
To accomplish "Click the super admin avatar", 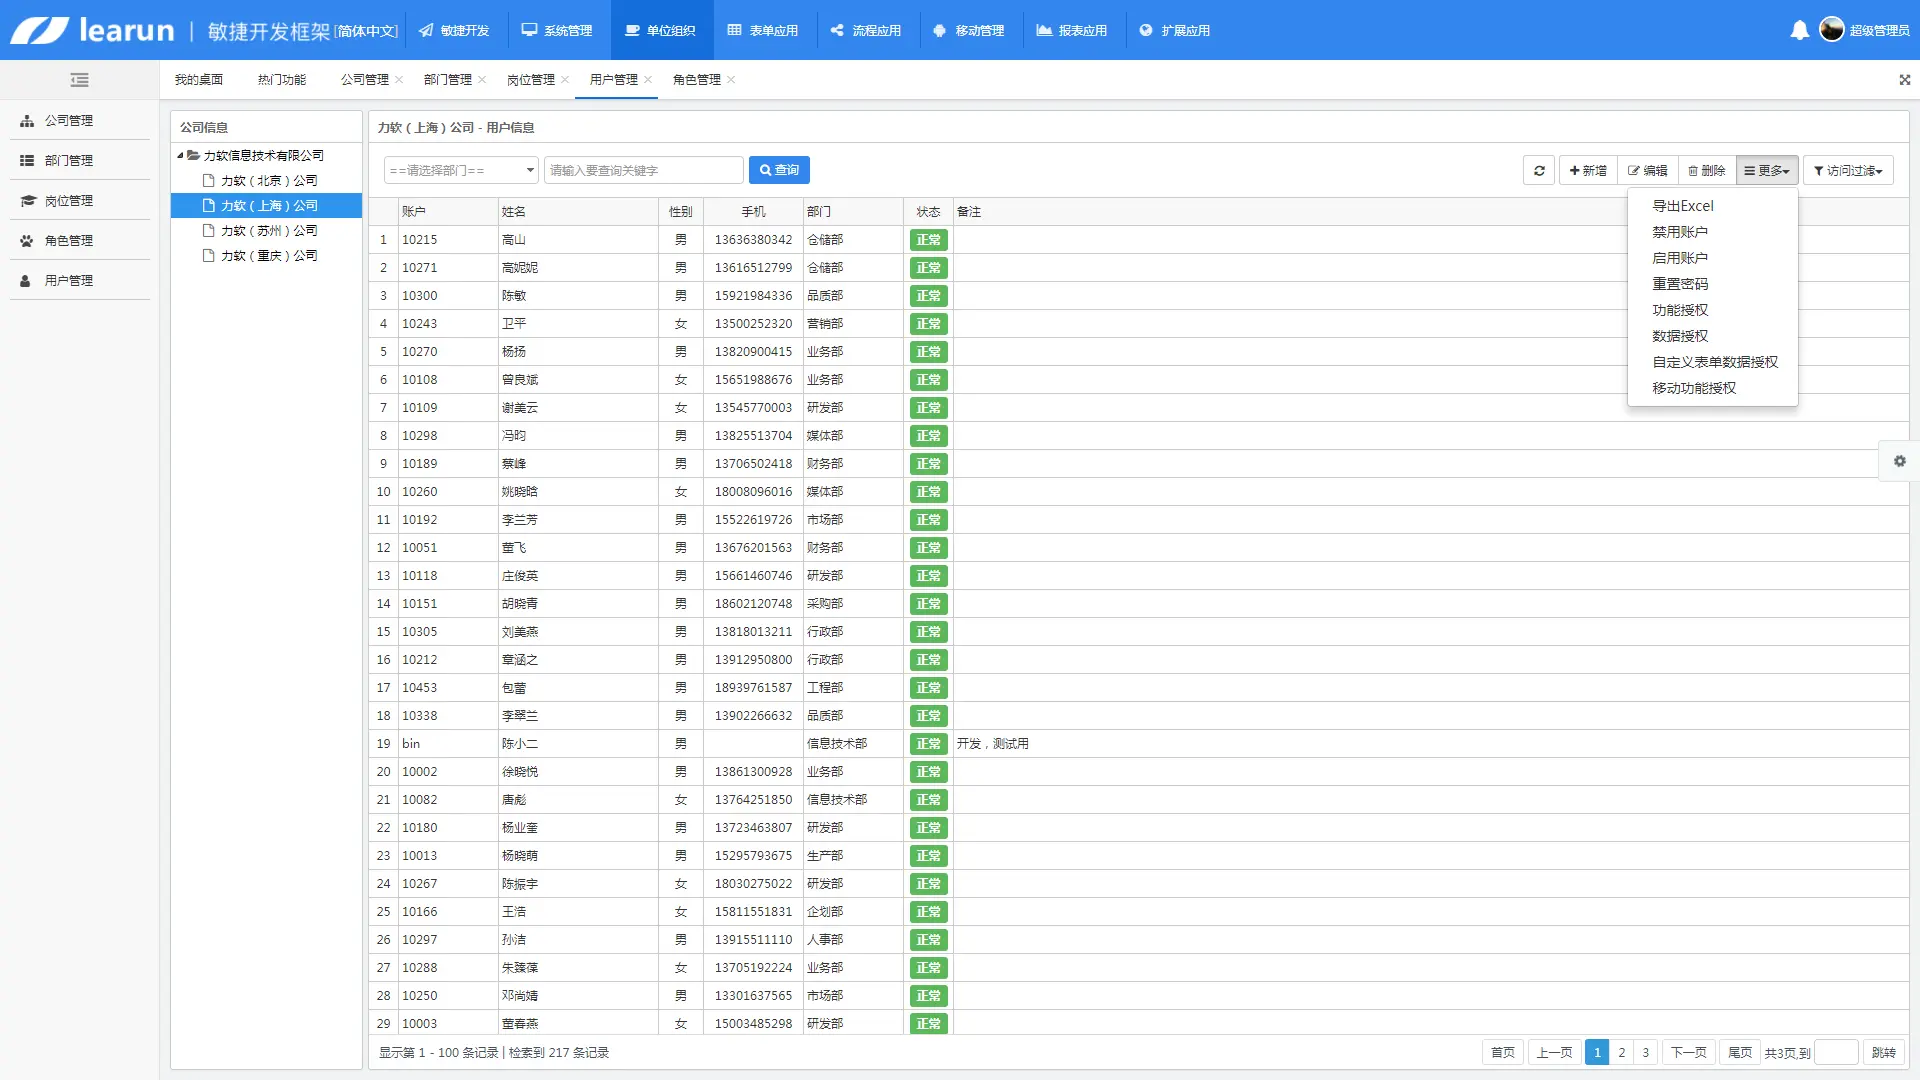I will tap(1831, 30).
